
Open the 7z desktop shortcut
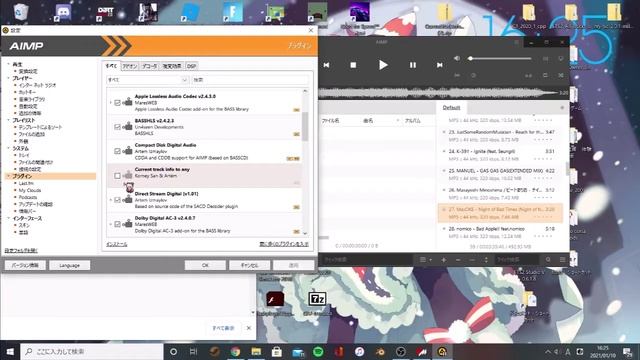[x=317, y=299]
